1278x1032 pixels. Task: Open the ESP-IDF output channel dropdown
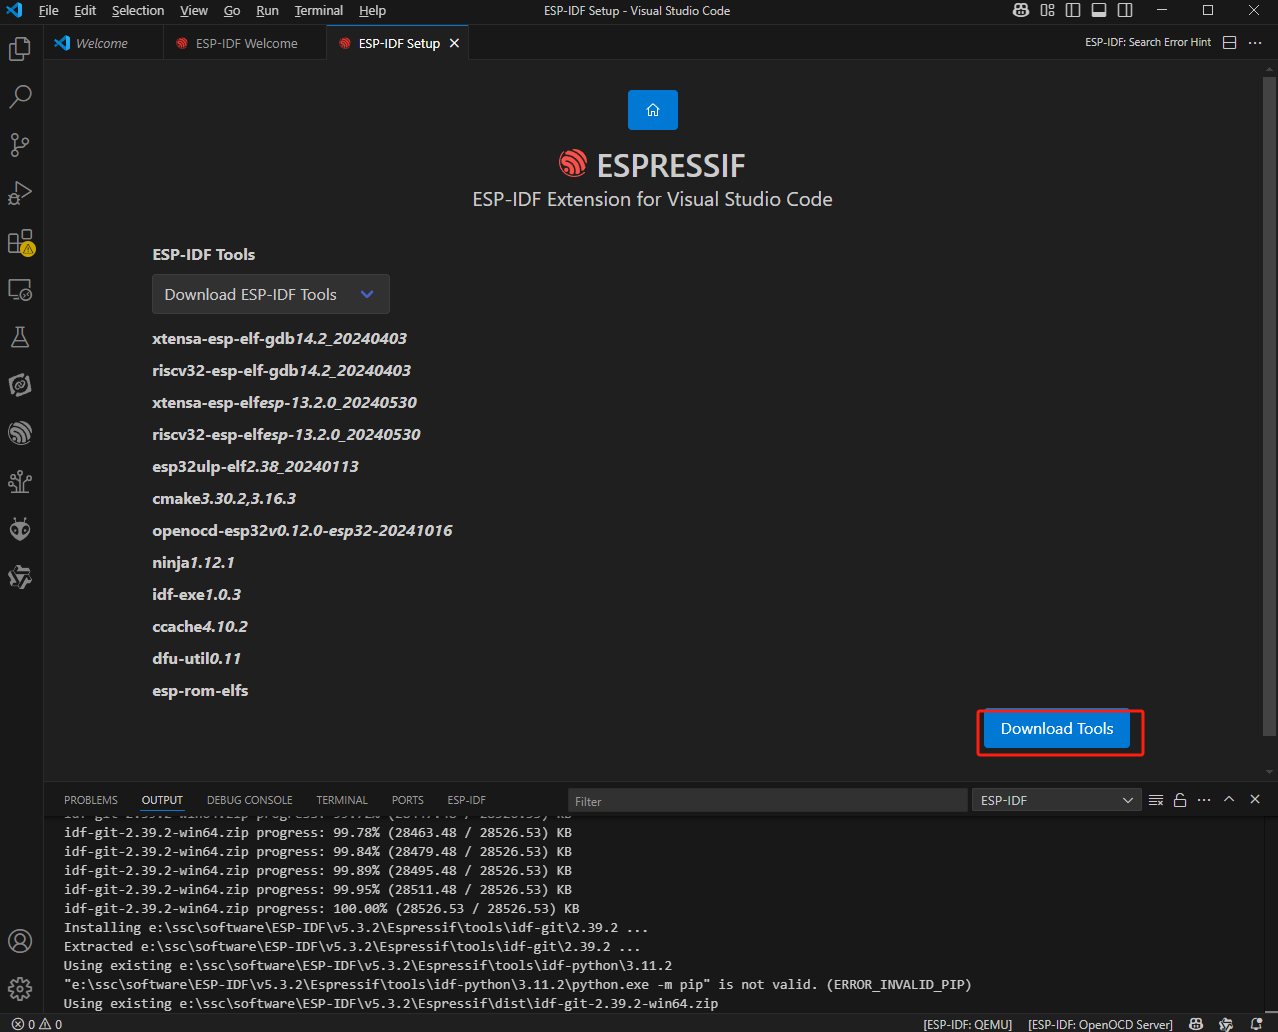(x=1056, y=800)
